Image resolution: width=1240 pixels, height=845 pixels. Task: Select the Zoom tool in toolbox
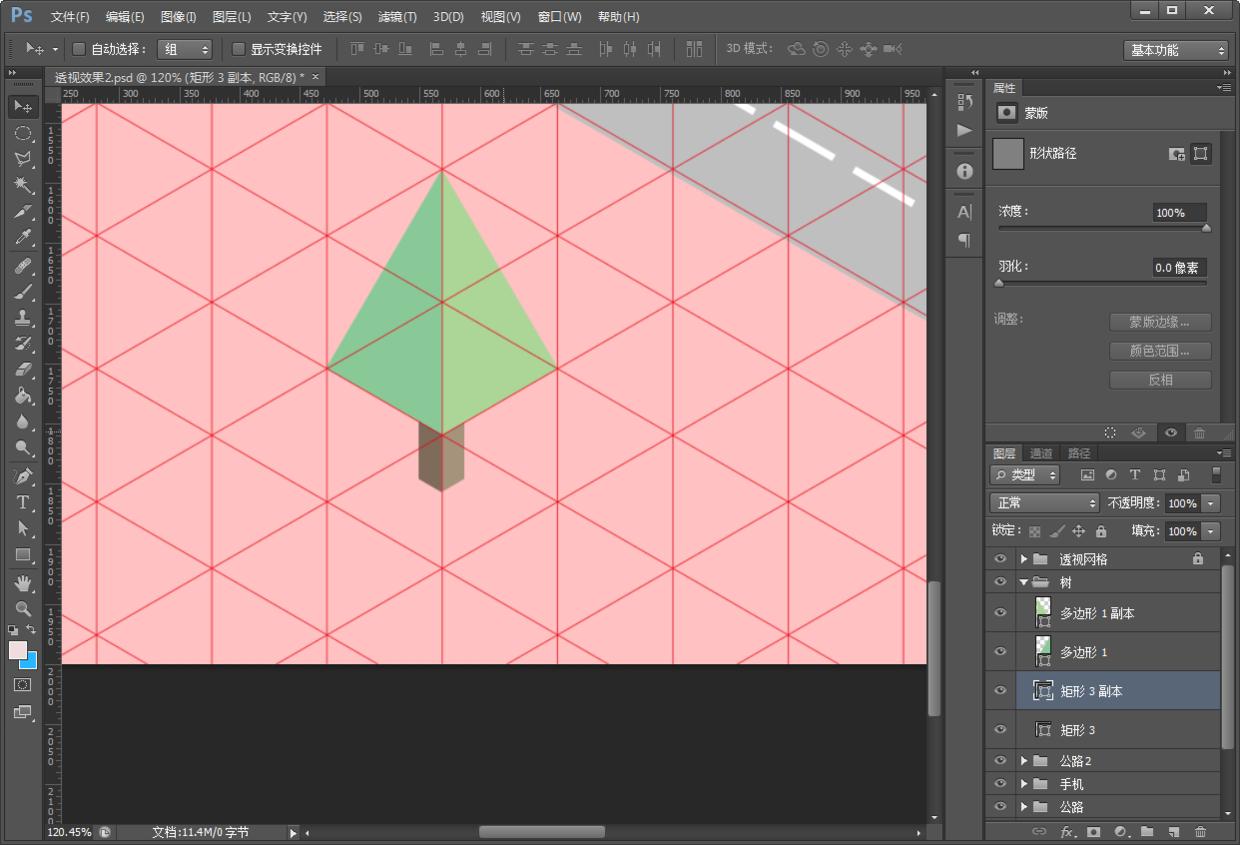23,608
